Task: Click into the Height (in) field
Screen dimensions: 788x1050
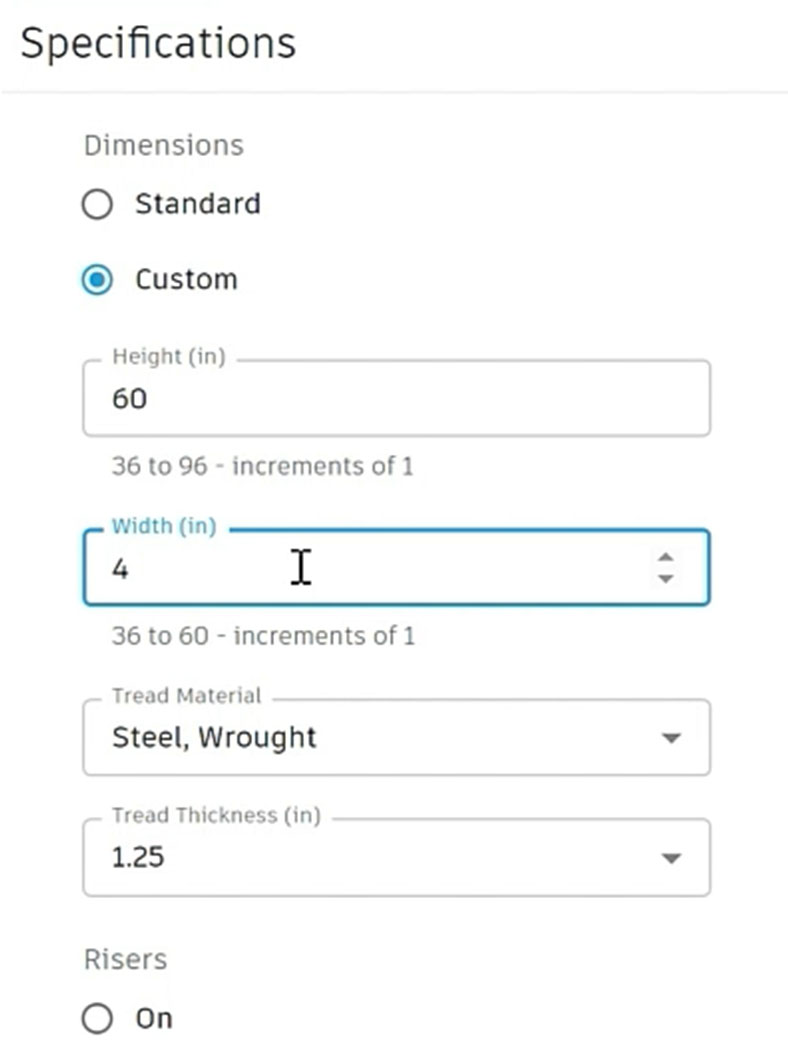Action: click(395, 399)
